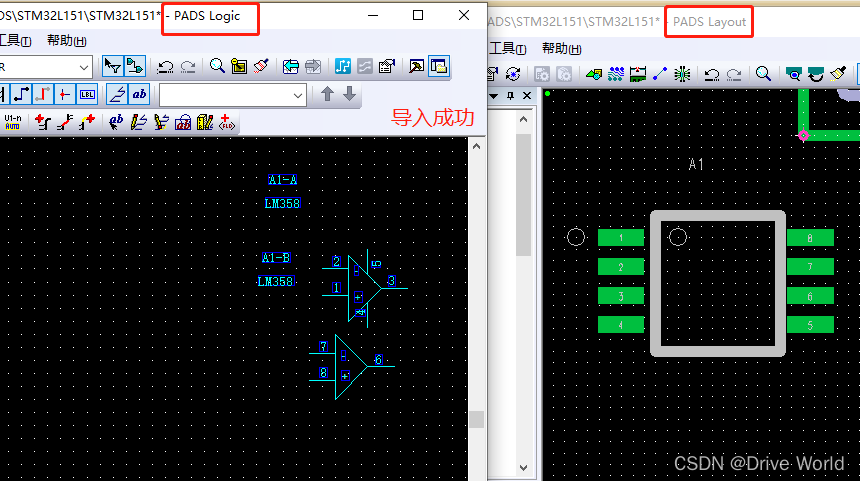Click the BGA fanout chip icon in PADS Layout
The height and width of the screenshot is (481, 860).
[682, 74]
